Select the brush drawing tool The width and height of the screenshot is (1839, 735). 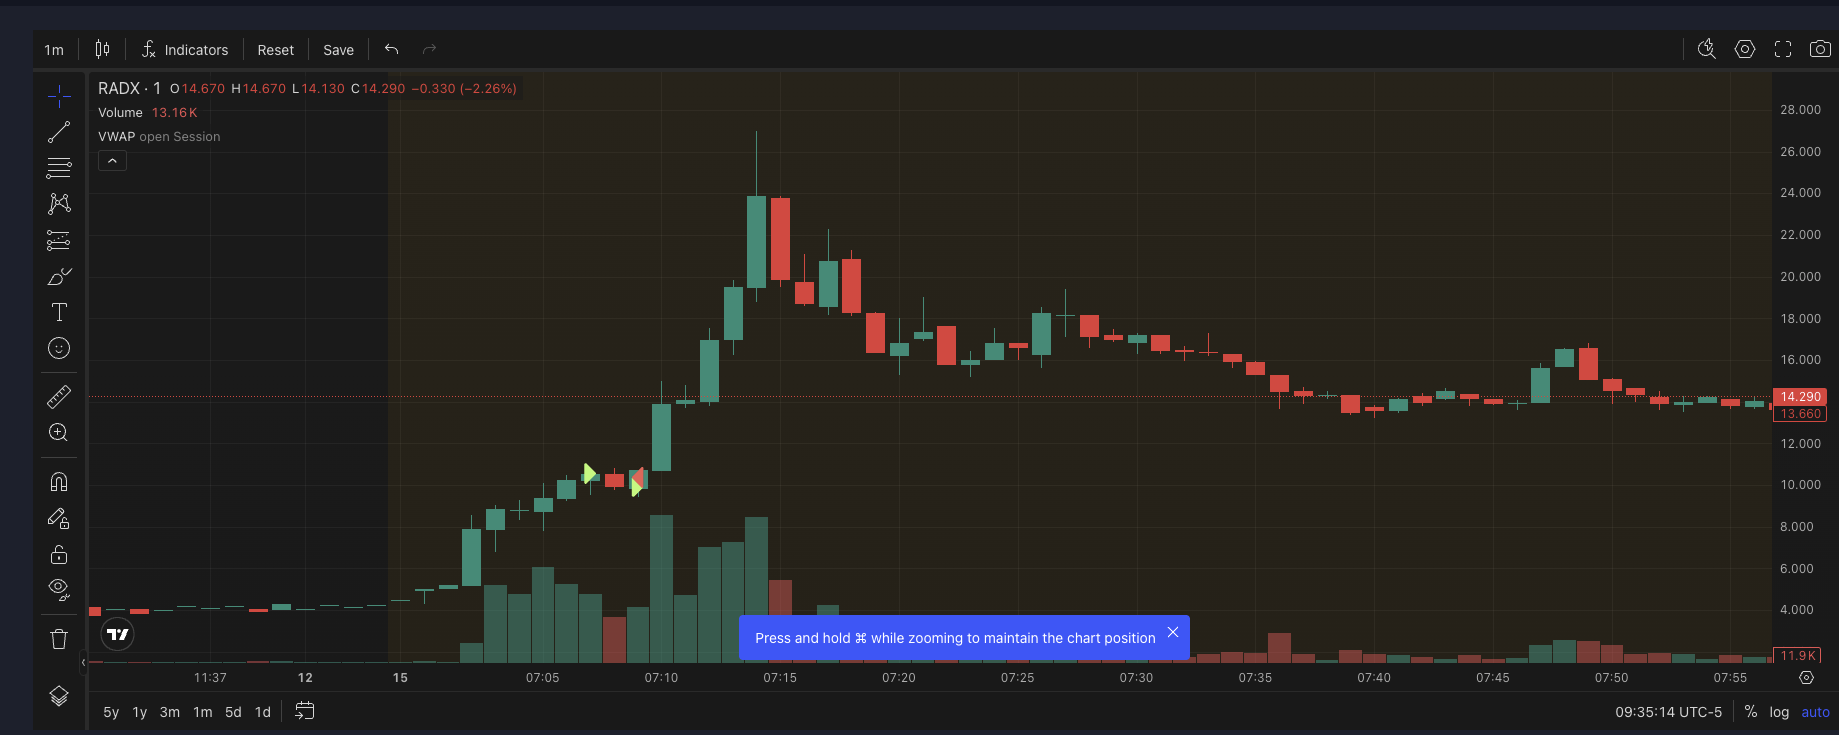[x=59, y=276]
